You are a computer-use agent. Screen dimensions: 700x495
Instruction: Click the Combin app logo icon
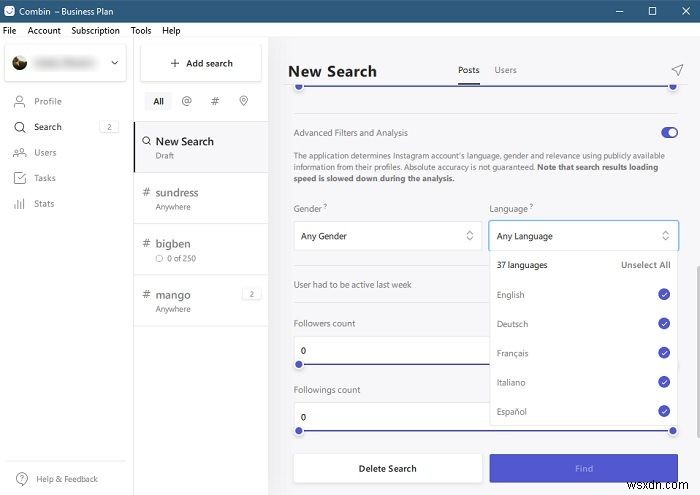coord(9,11)
